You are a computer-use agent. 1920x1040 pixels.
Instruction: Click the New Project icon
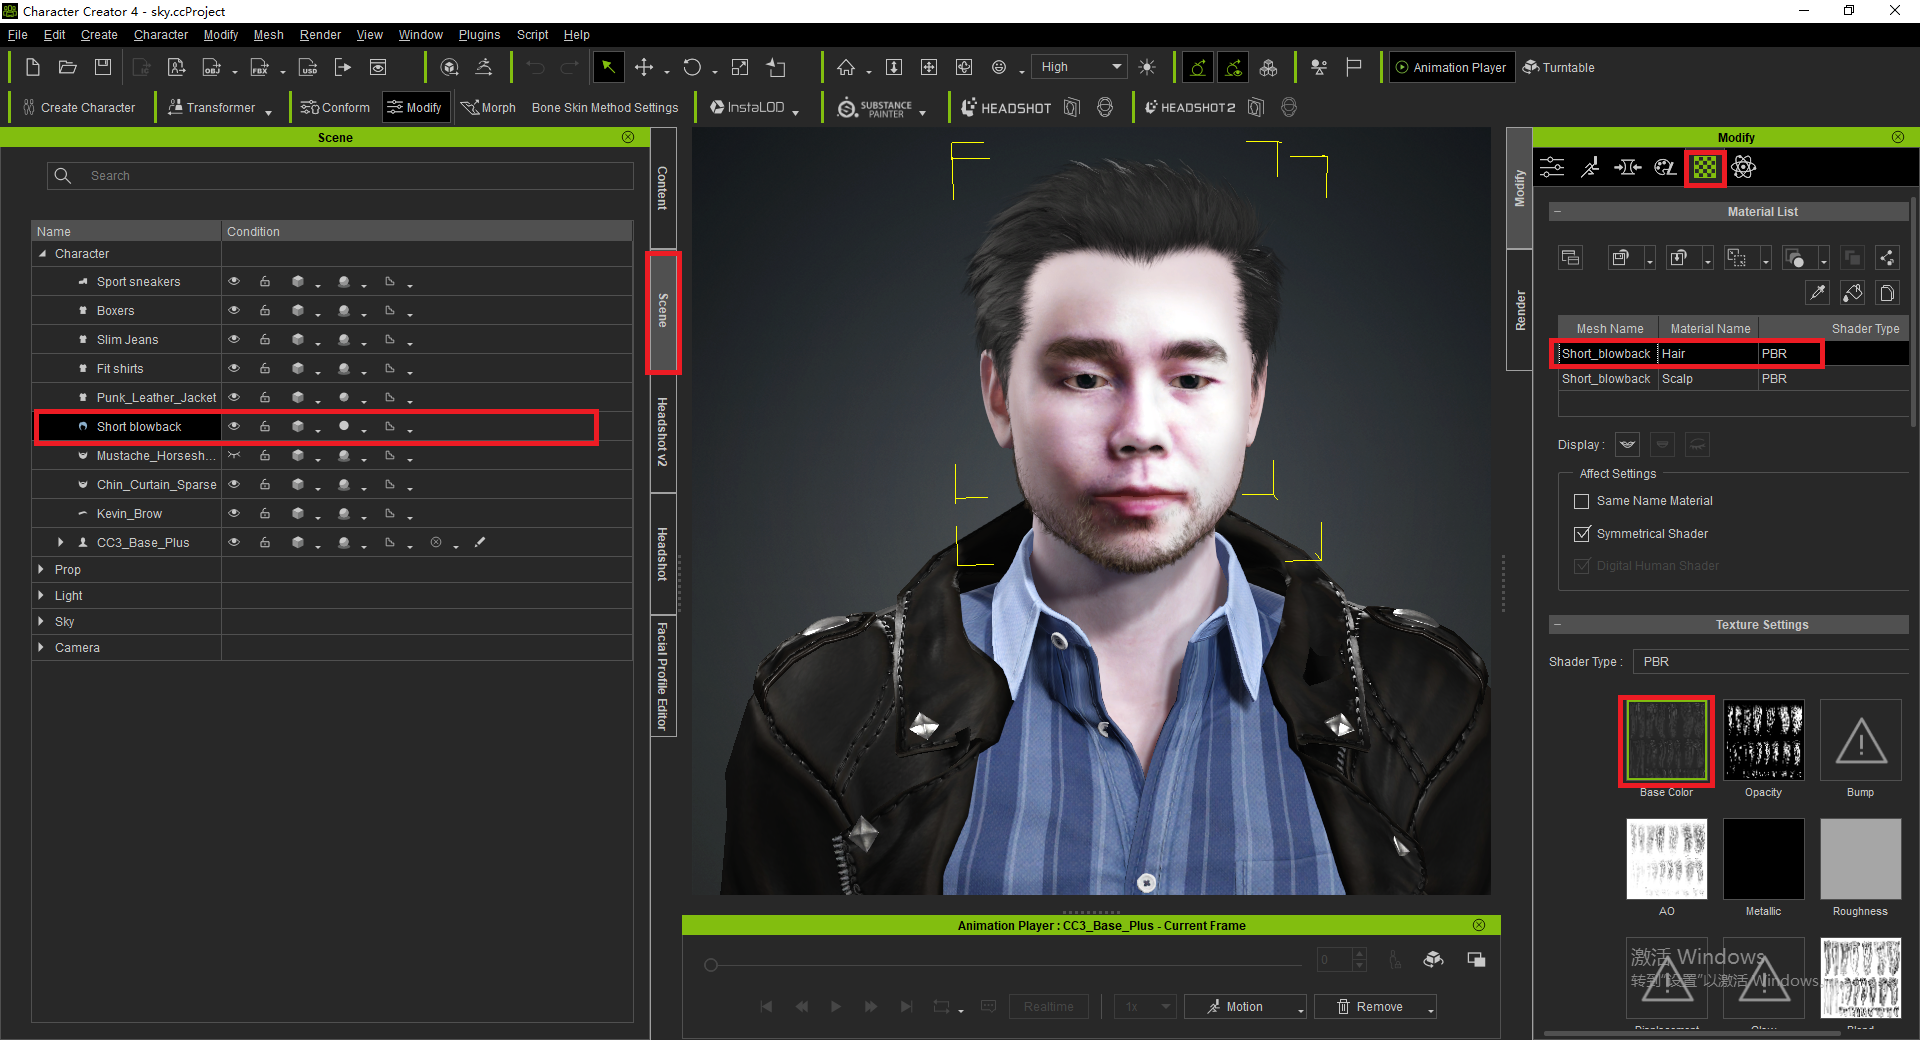(x=33, y=67)
